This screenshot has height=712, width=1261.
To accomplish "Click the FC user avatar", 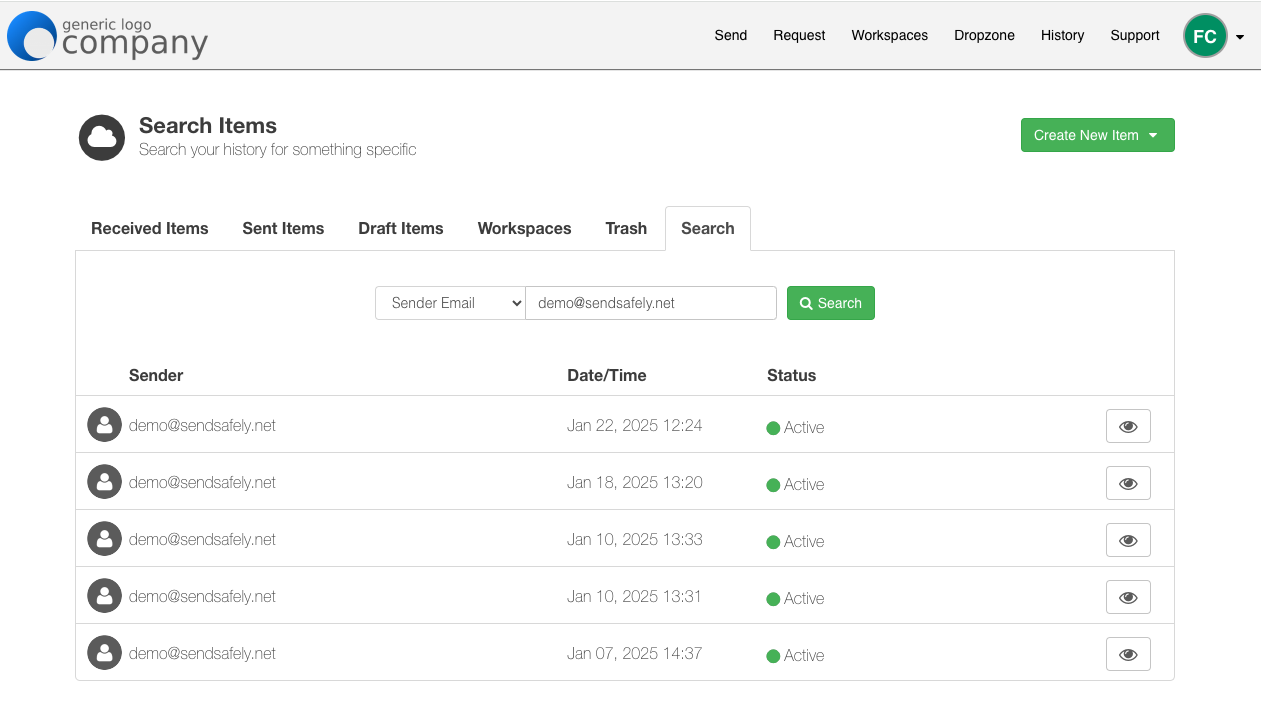I will [x=1205, y=36].
